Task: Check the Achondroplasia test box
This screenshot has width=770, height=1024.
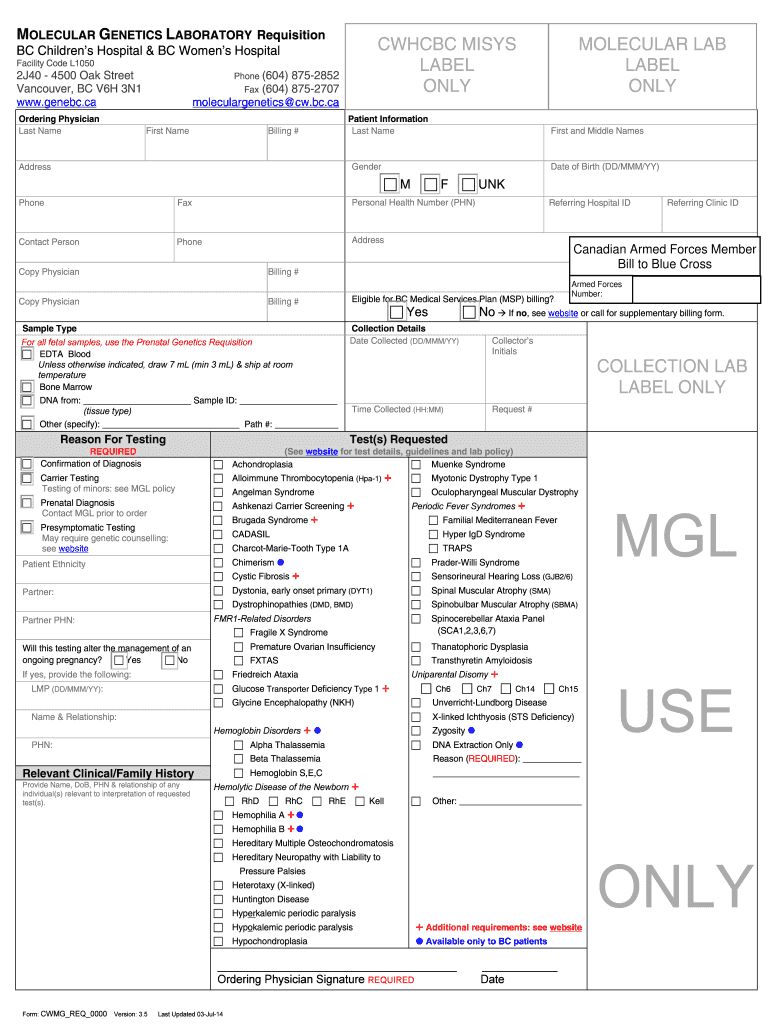Action: [218, 465]
